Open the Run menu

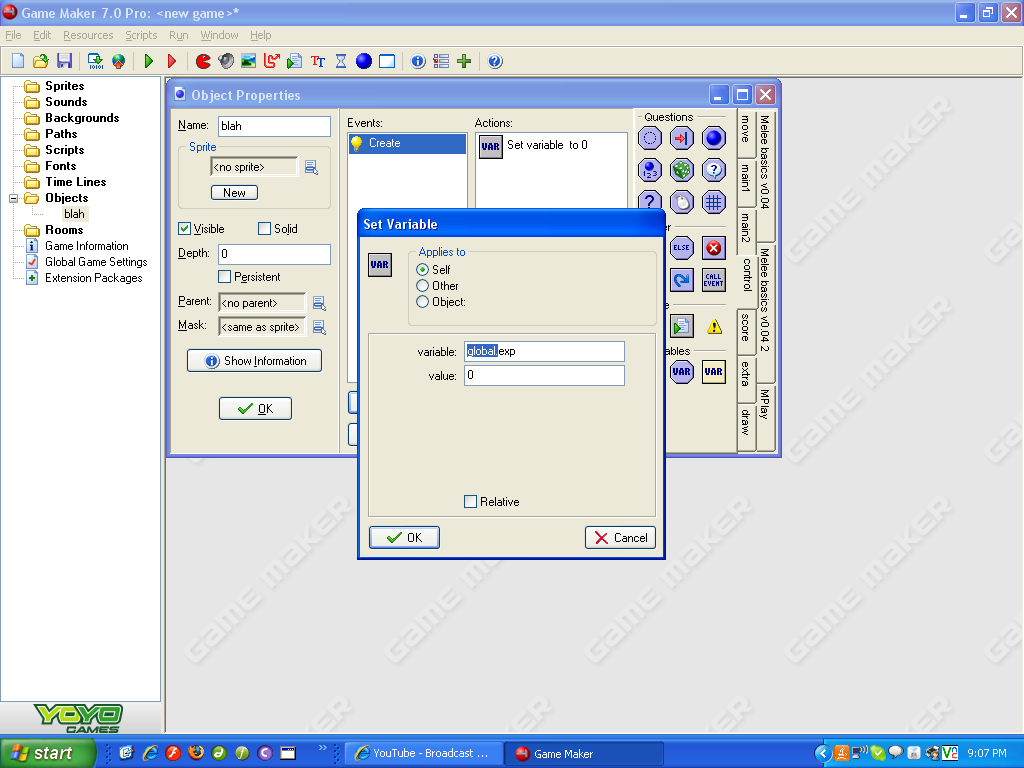(x=178, y=35)
